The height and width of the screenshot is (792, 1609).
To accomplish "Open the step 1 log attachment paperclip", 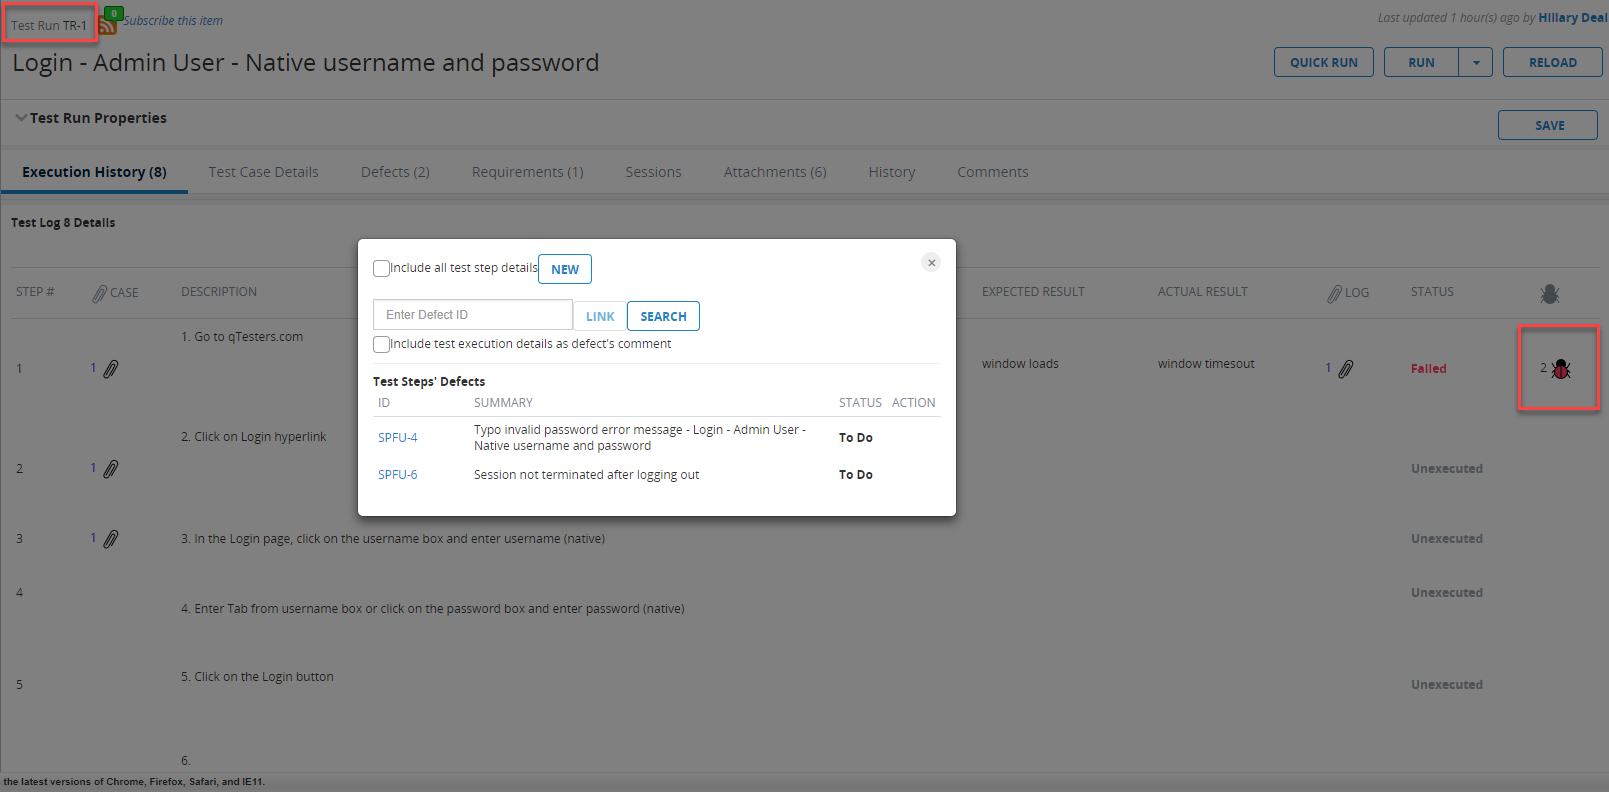I will pyautogui.click(x=1346, y=369).
